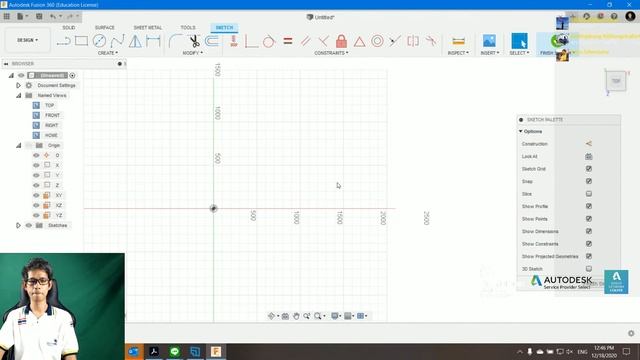
Task: Click the Select cursor icon
Action: point(519,41)
